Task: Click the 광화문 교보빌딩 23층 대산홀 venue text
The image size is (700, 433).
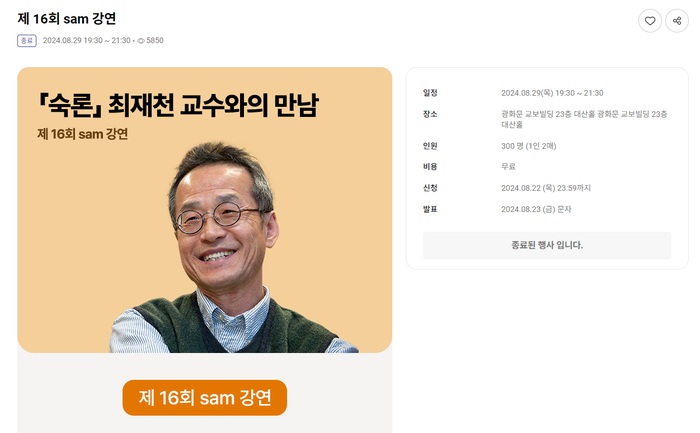Action: 584,119
